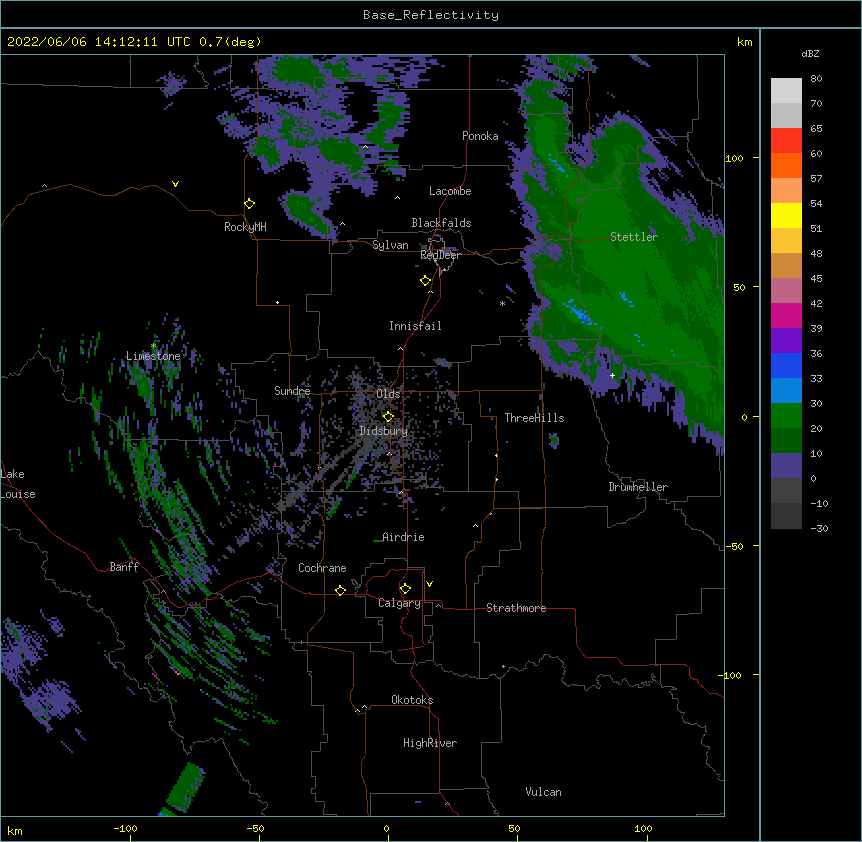
Task: Click the Blackfalds label
Action: (x=441, y=223)
